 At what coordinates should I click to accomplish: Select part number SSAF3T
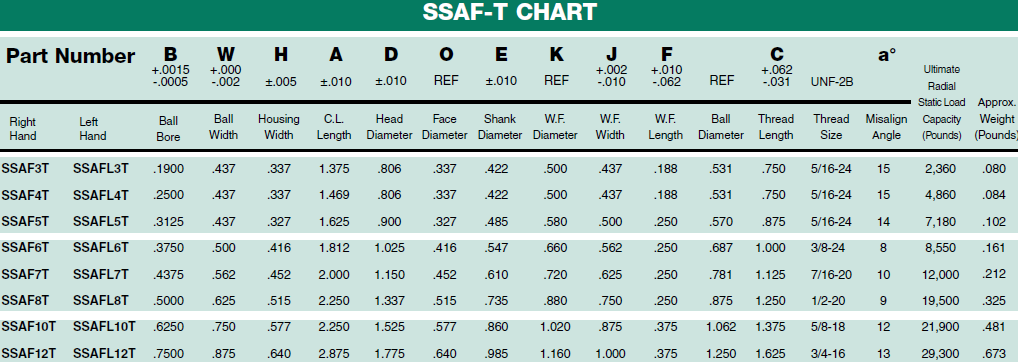pyautogui.click(x=25, y=169)
